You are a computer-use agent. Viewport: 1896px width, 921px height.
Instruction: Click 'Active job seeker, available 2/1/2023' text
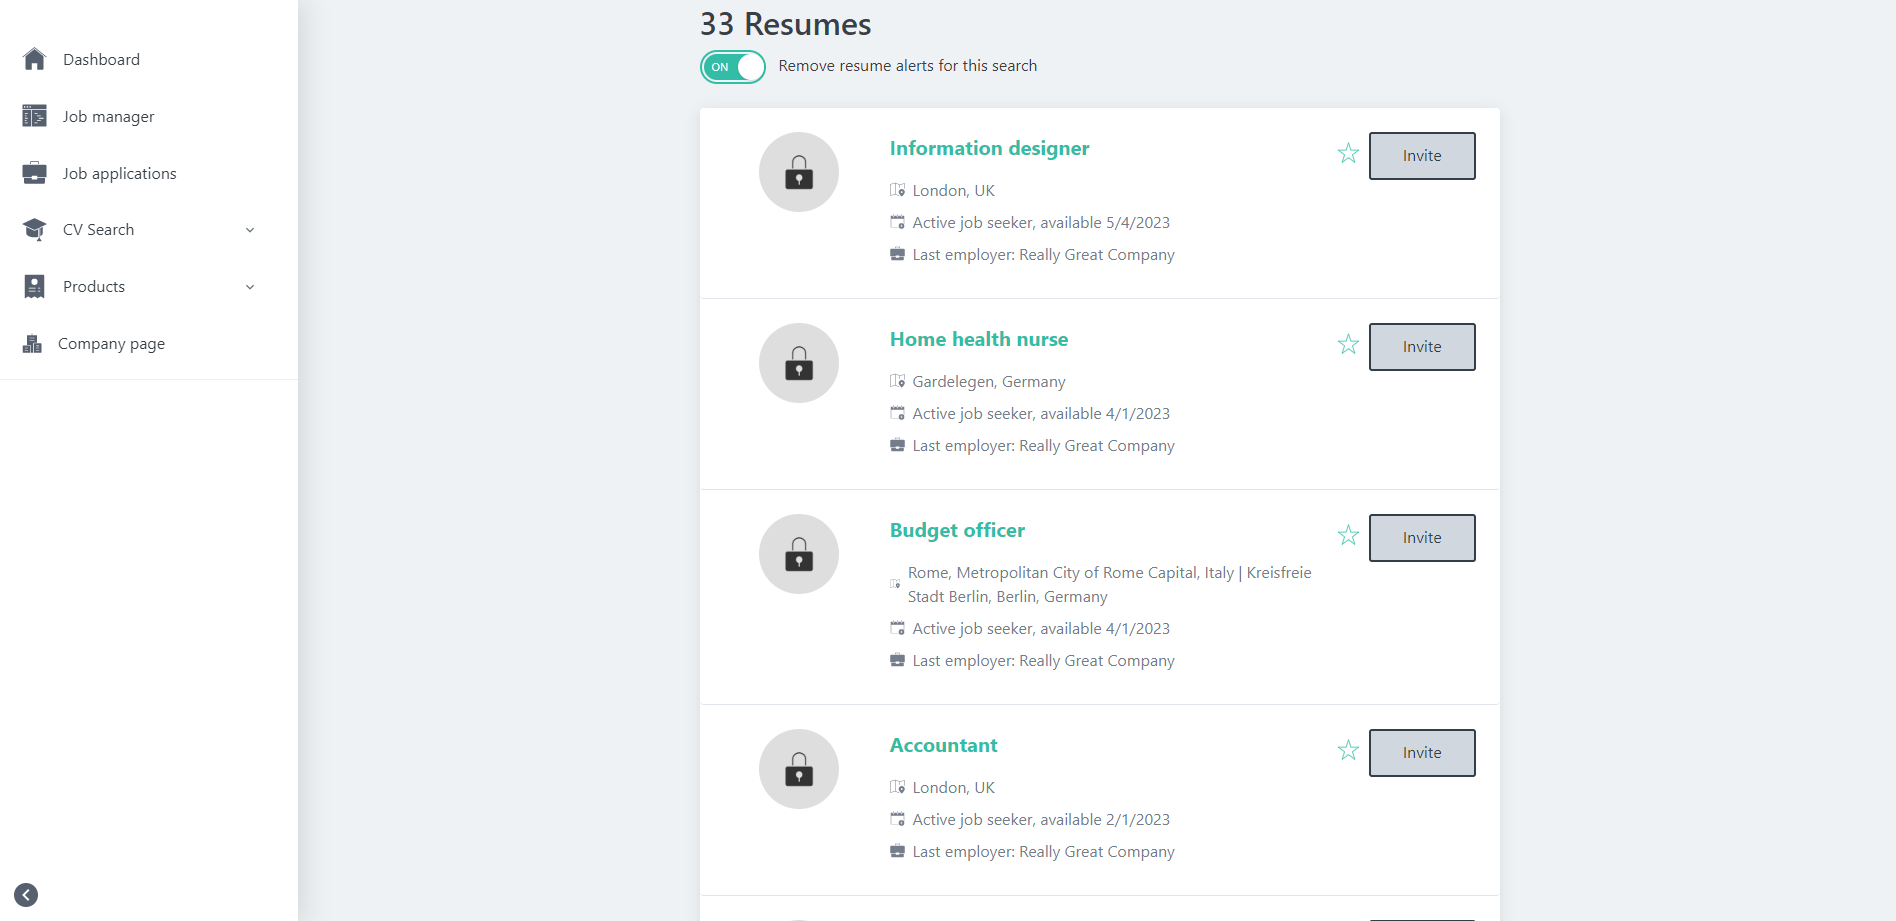(1041, 820)
